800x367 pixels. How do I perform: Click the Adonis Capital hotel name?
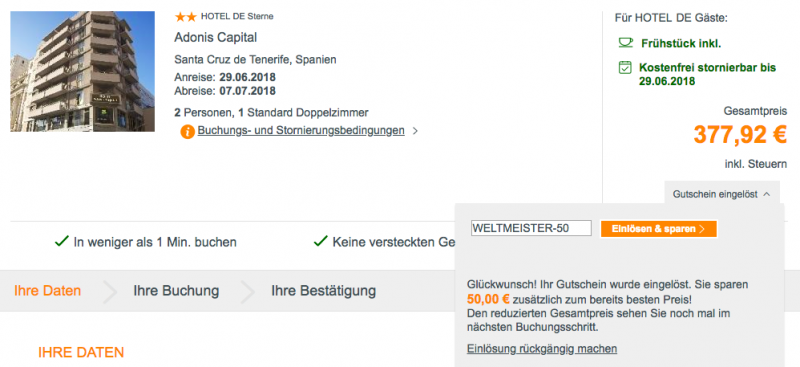pyautogui.click(x=216, y=38)
